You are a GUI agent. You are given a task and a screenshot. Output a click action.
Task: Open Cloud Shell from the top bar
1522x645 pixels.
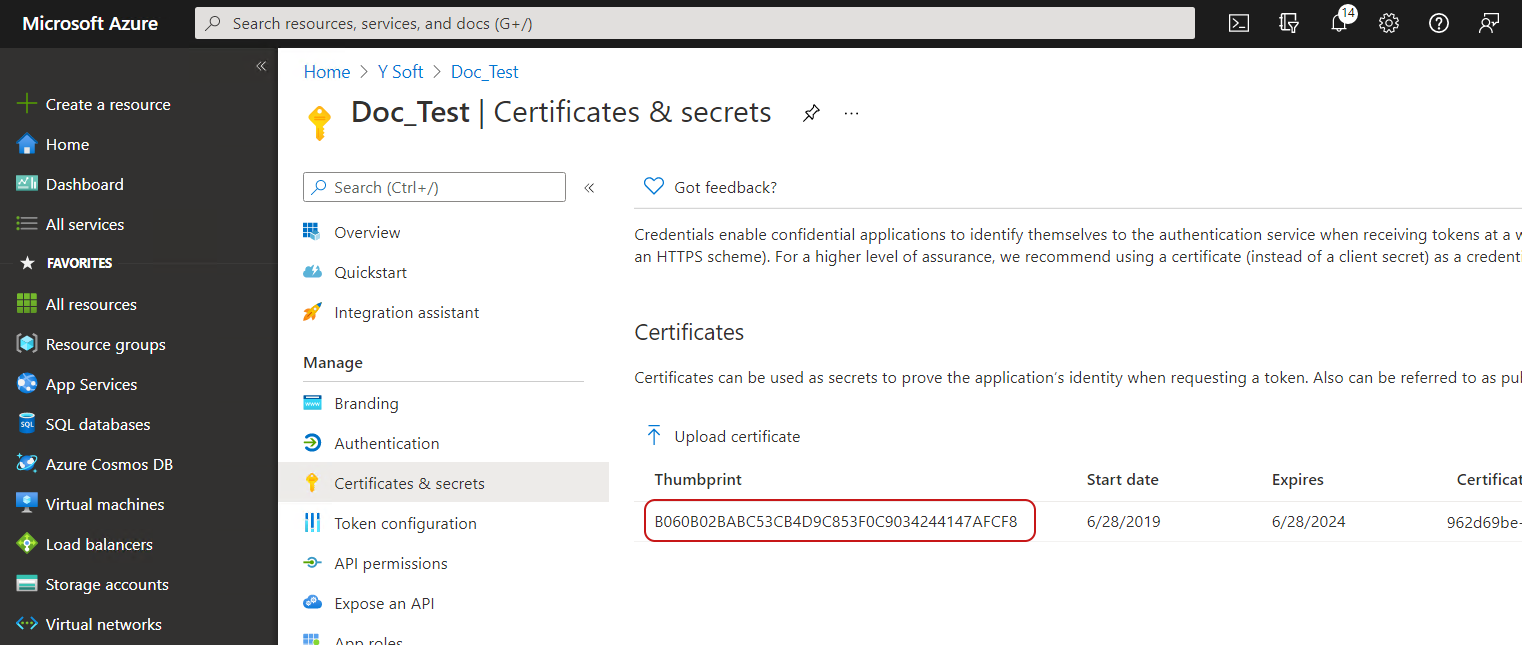pos(1239,23)
